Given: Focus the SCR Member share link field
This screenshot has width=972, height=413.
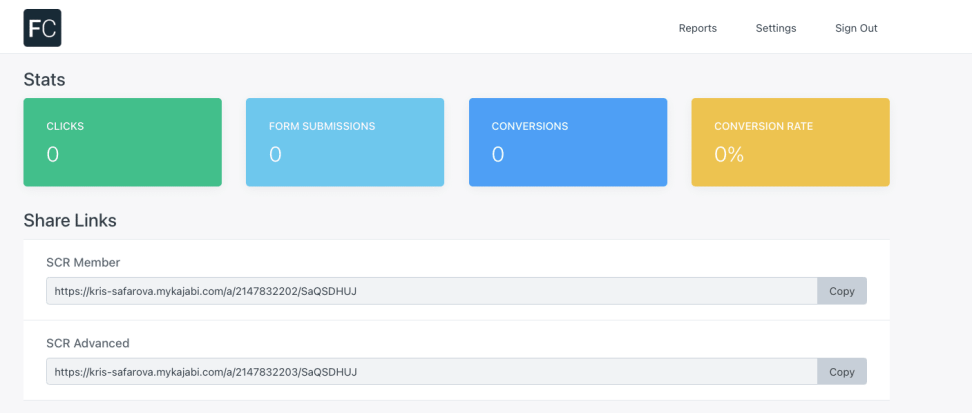Looking at the screenshot, I should tap(431, 291).
